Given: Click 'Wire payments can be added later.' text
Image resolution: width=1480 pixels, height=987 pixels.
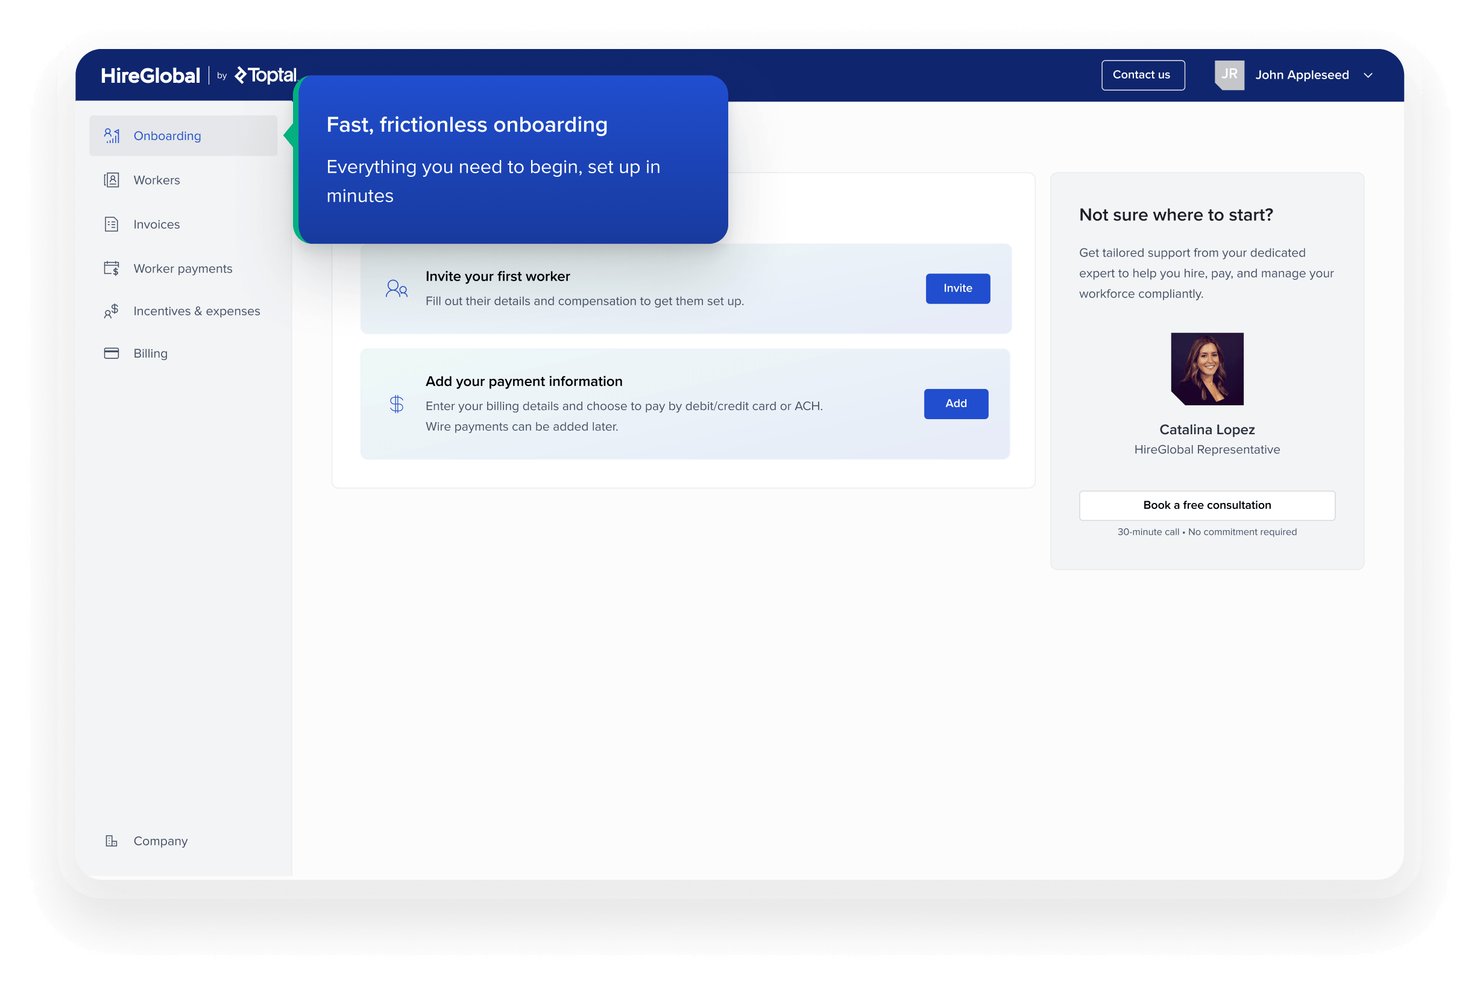Looking at the screenshot, I should click(x=522, y=427).
